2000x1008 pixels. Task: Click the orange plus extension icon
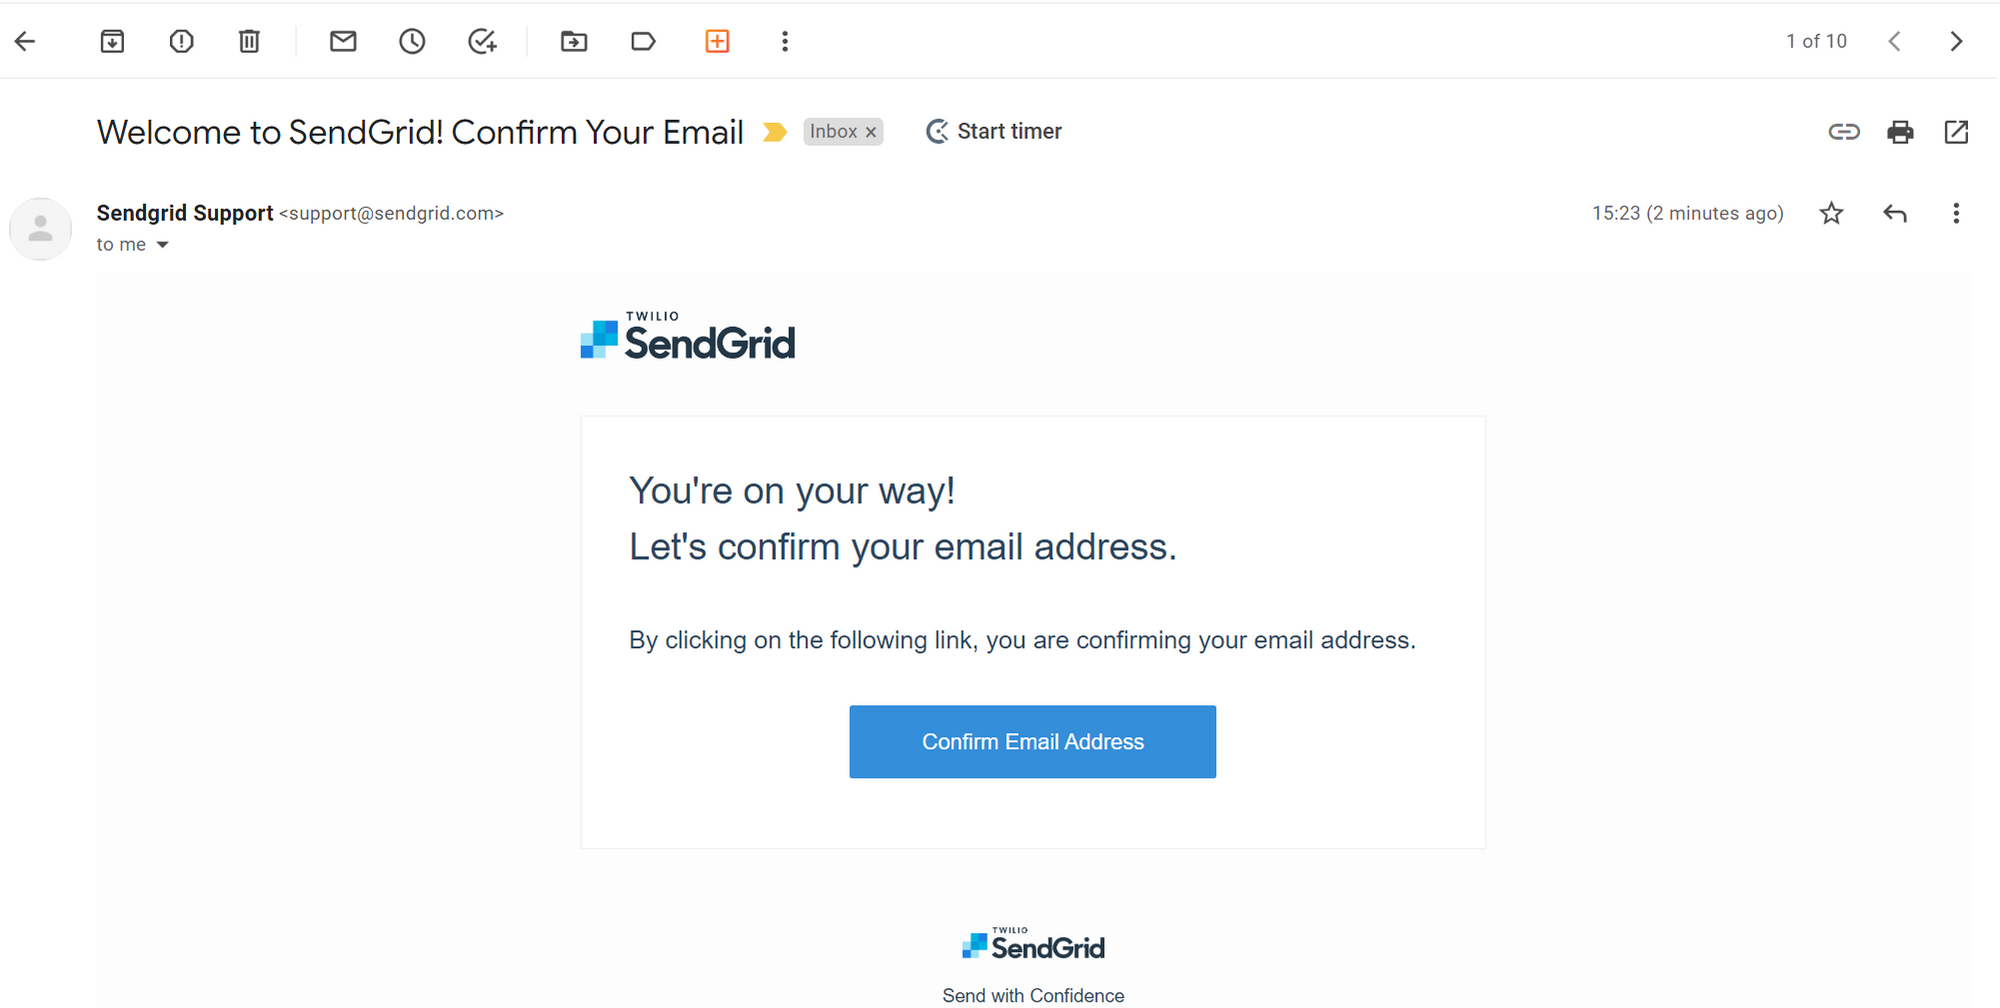pyautogui.click(x=717, y=41)
